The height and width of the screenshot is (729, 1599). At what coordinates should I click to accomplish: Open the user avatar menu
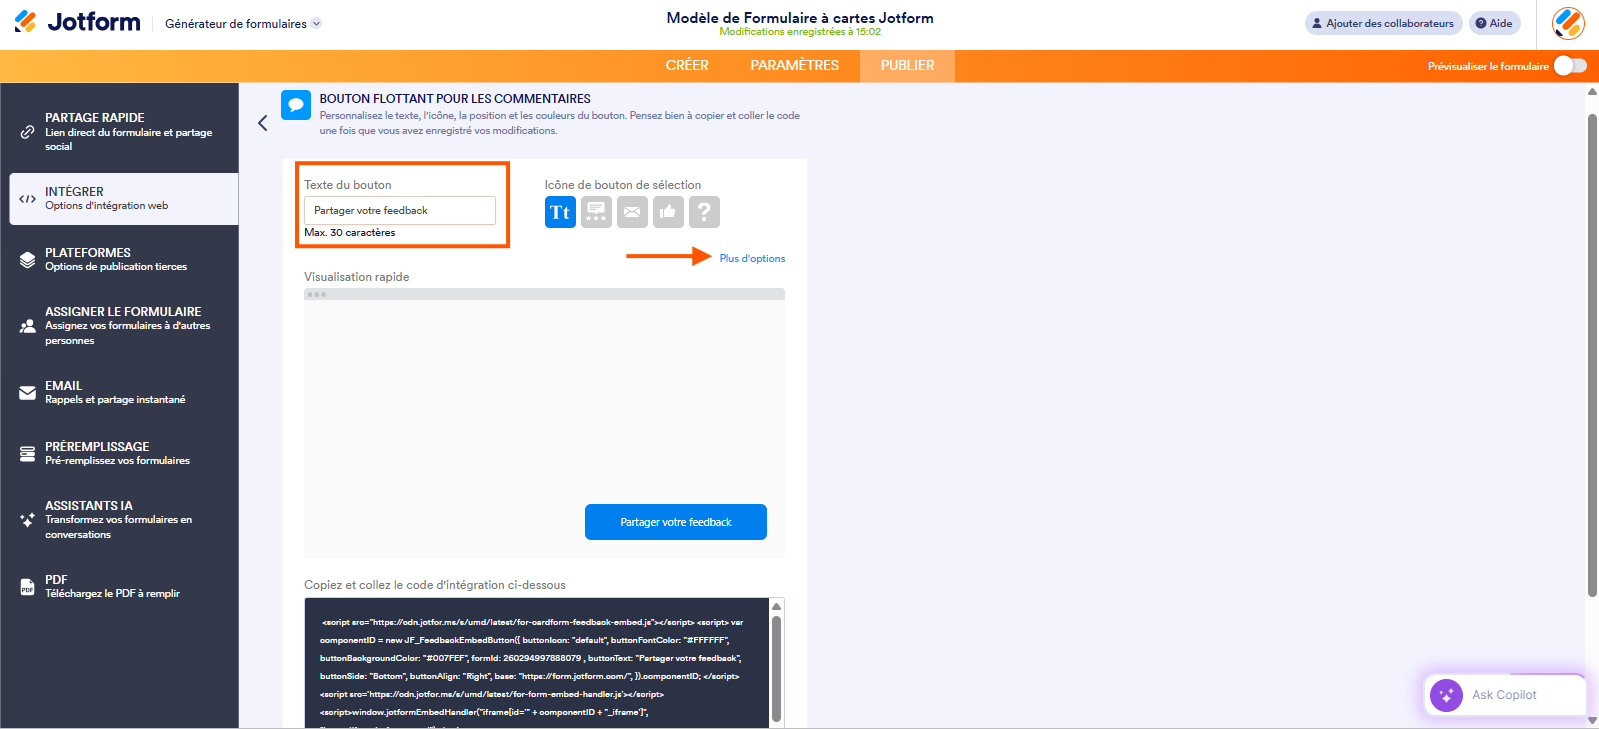[x=1568, y=23]
